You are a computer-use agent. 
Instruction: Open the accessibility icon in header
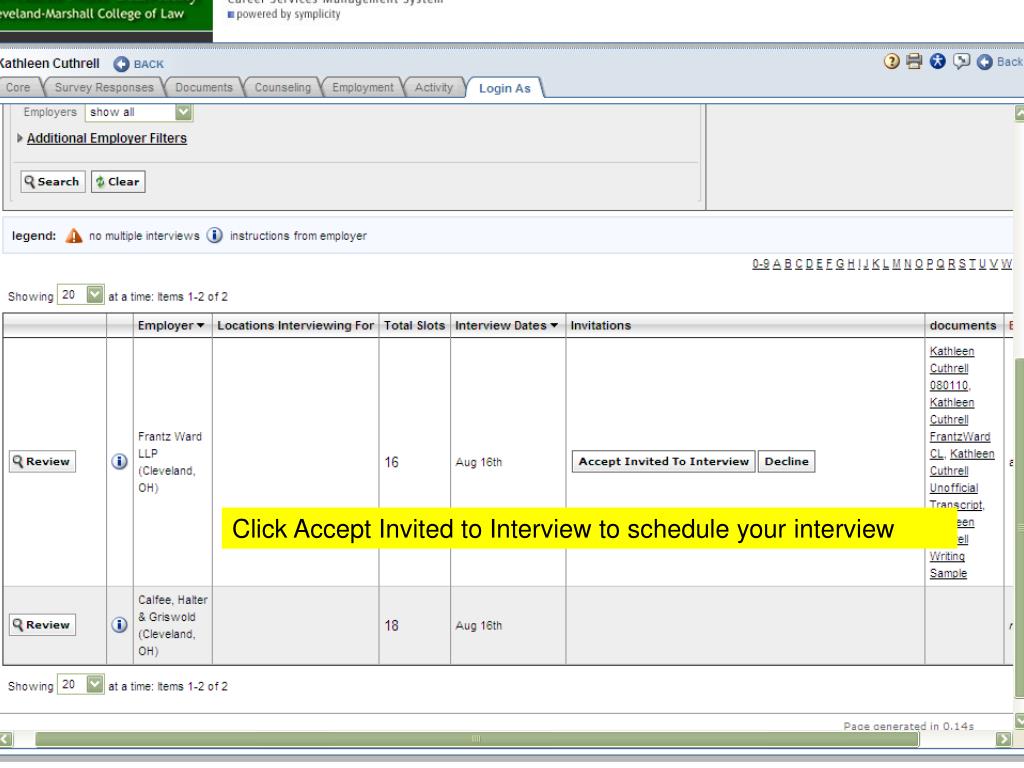[938, 61]
